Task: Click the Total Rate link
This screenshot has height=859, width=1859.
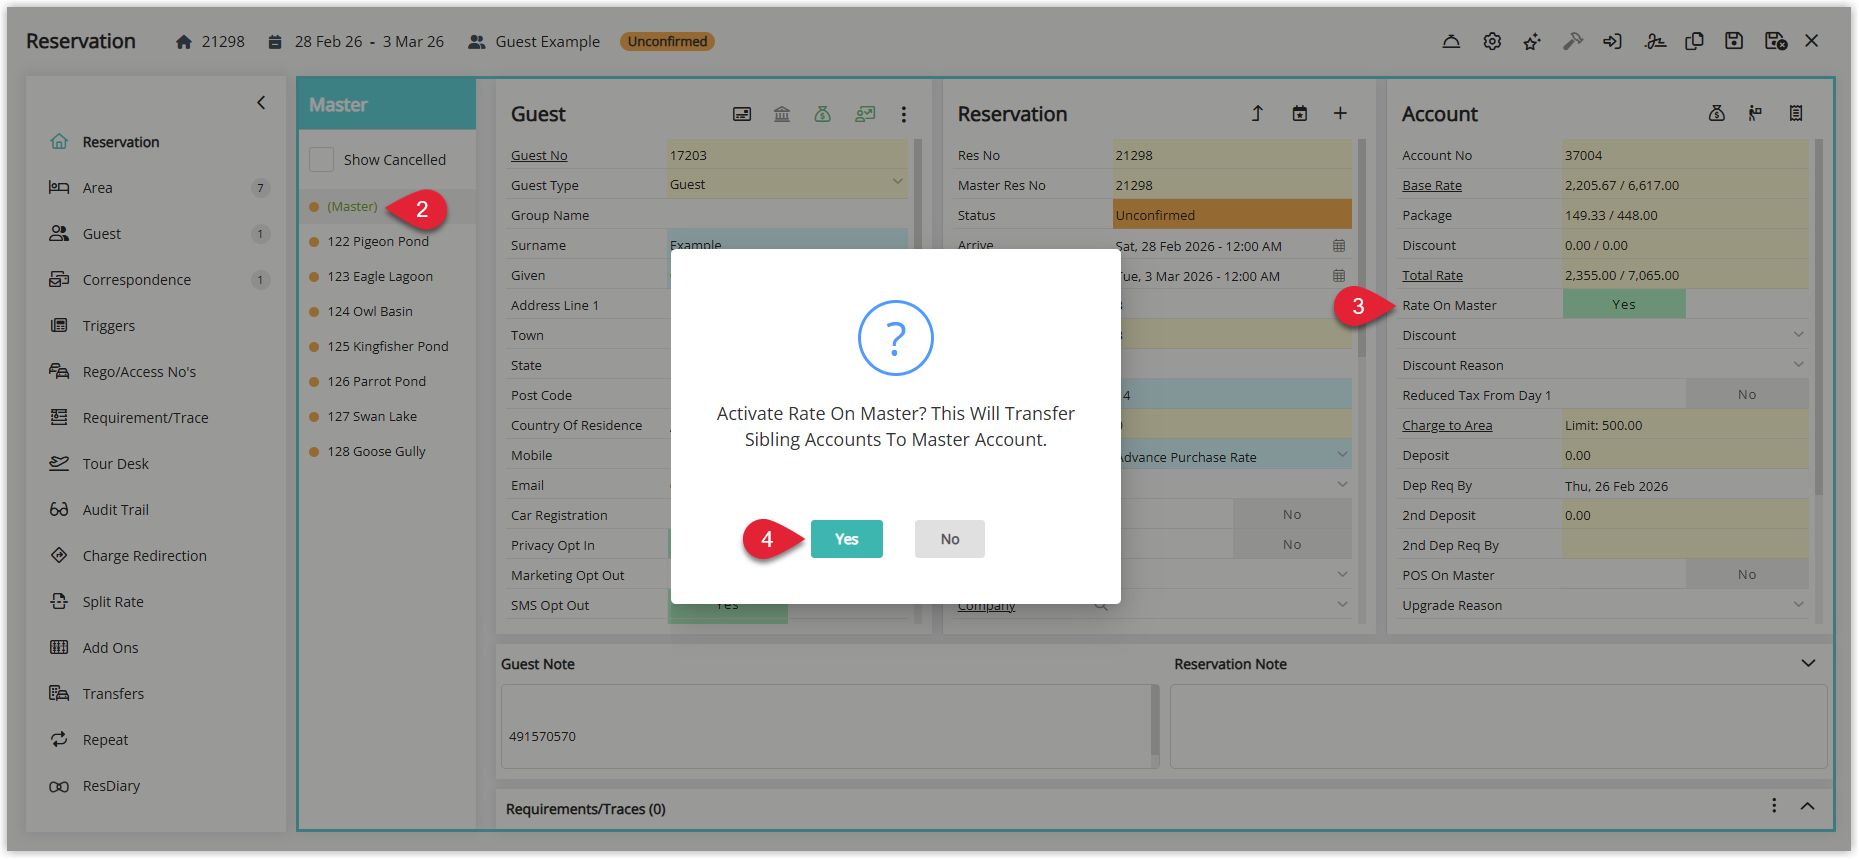Action: click(1432, 276)
